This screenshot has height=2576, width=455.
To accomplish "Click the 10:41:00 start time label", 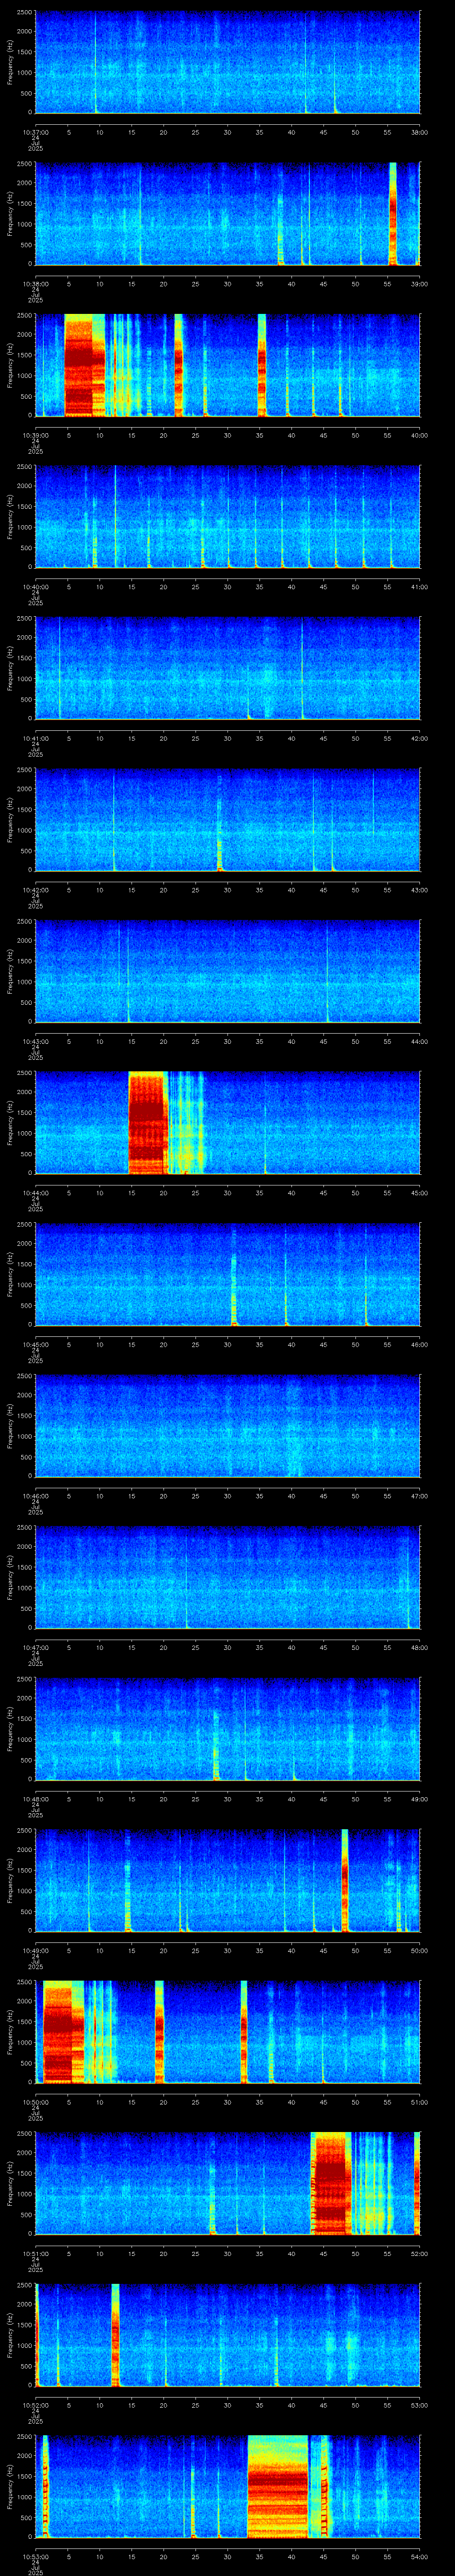I will pos(35,738).
